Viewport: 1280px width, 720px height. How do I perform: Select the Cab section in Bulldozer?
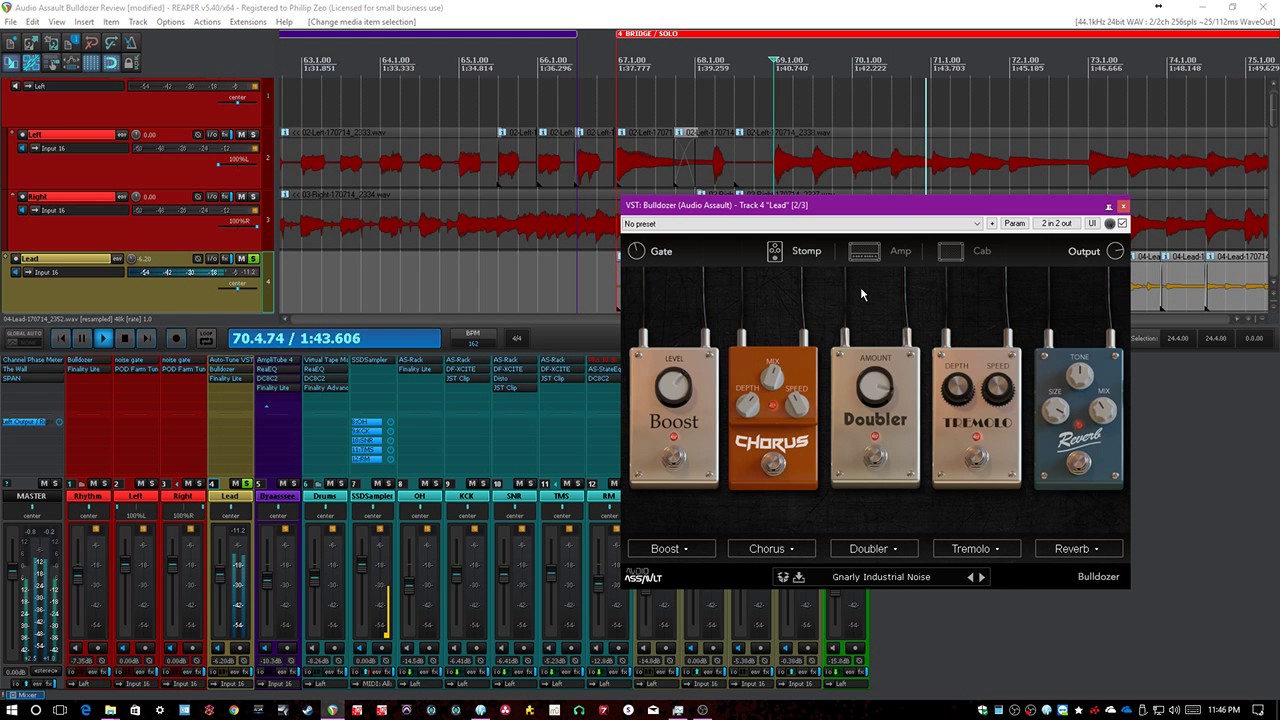point(965,251)
